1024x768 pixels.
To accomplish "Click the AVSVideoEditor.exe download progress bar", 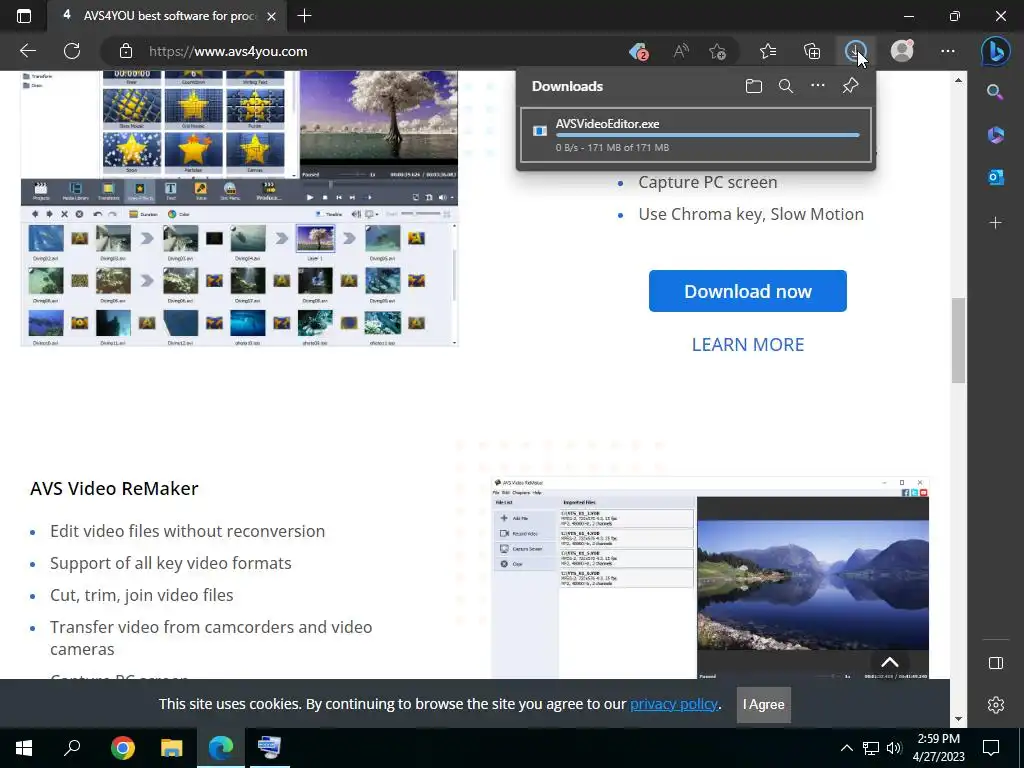I will coord(707,135).
